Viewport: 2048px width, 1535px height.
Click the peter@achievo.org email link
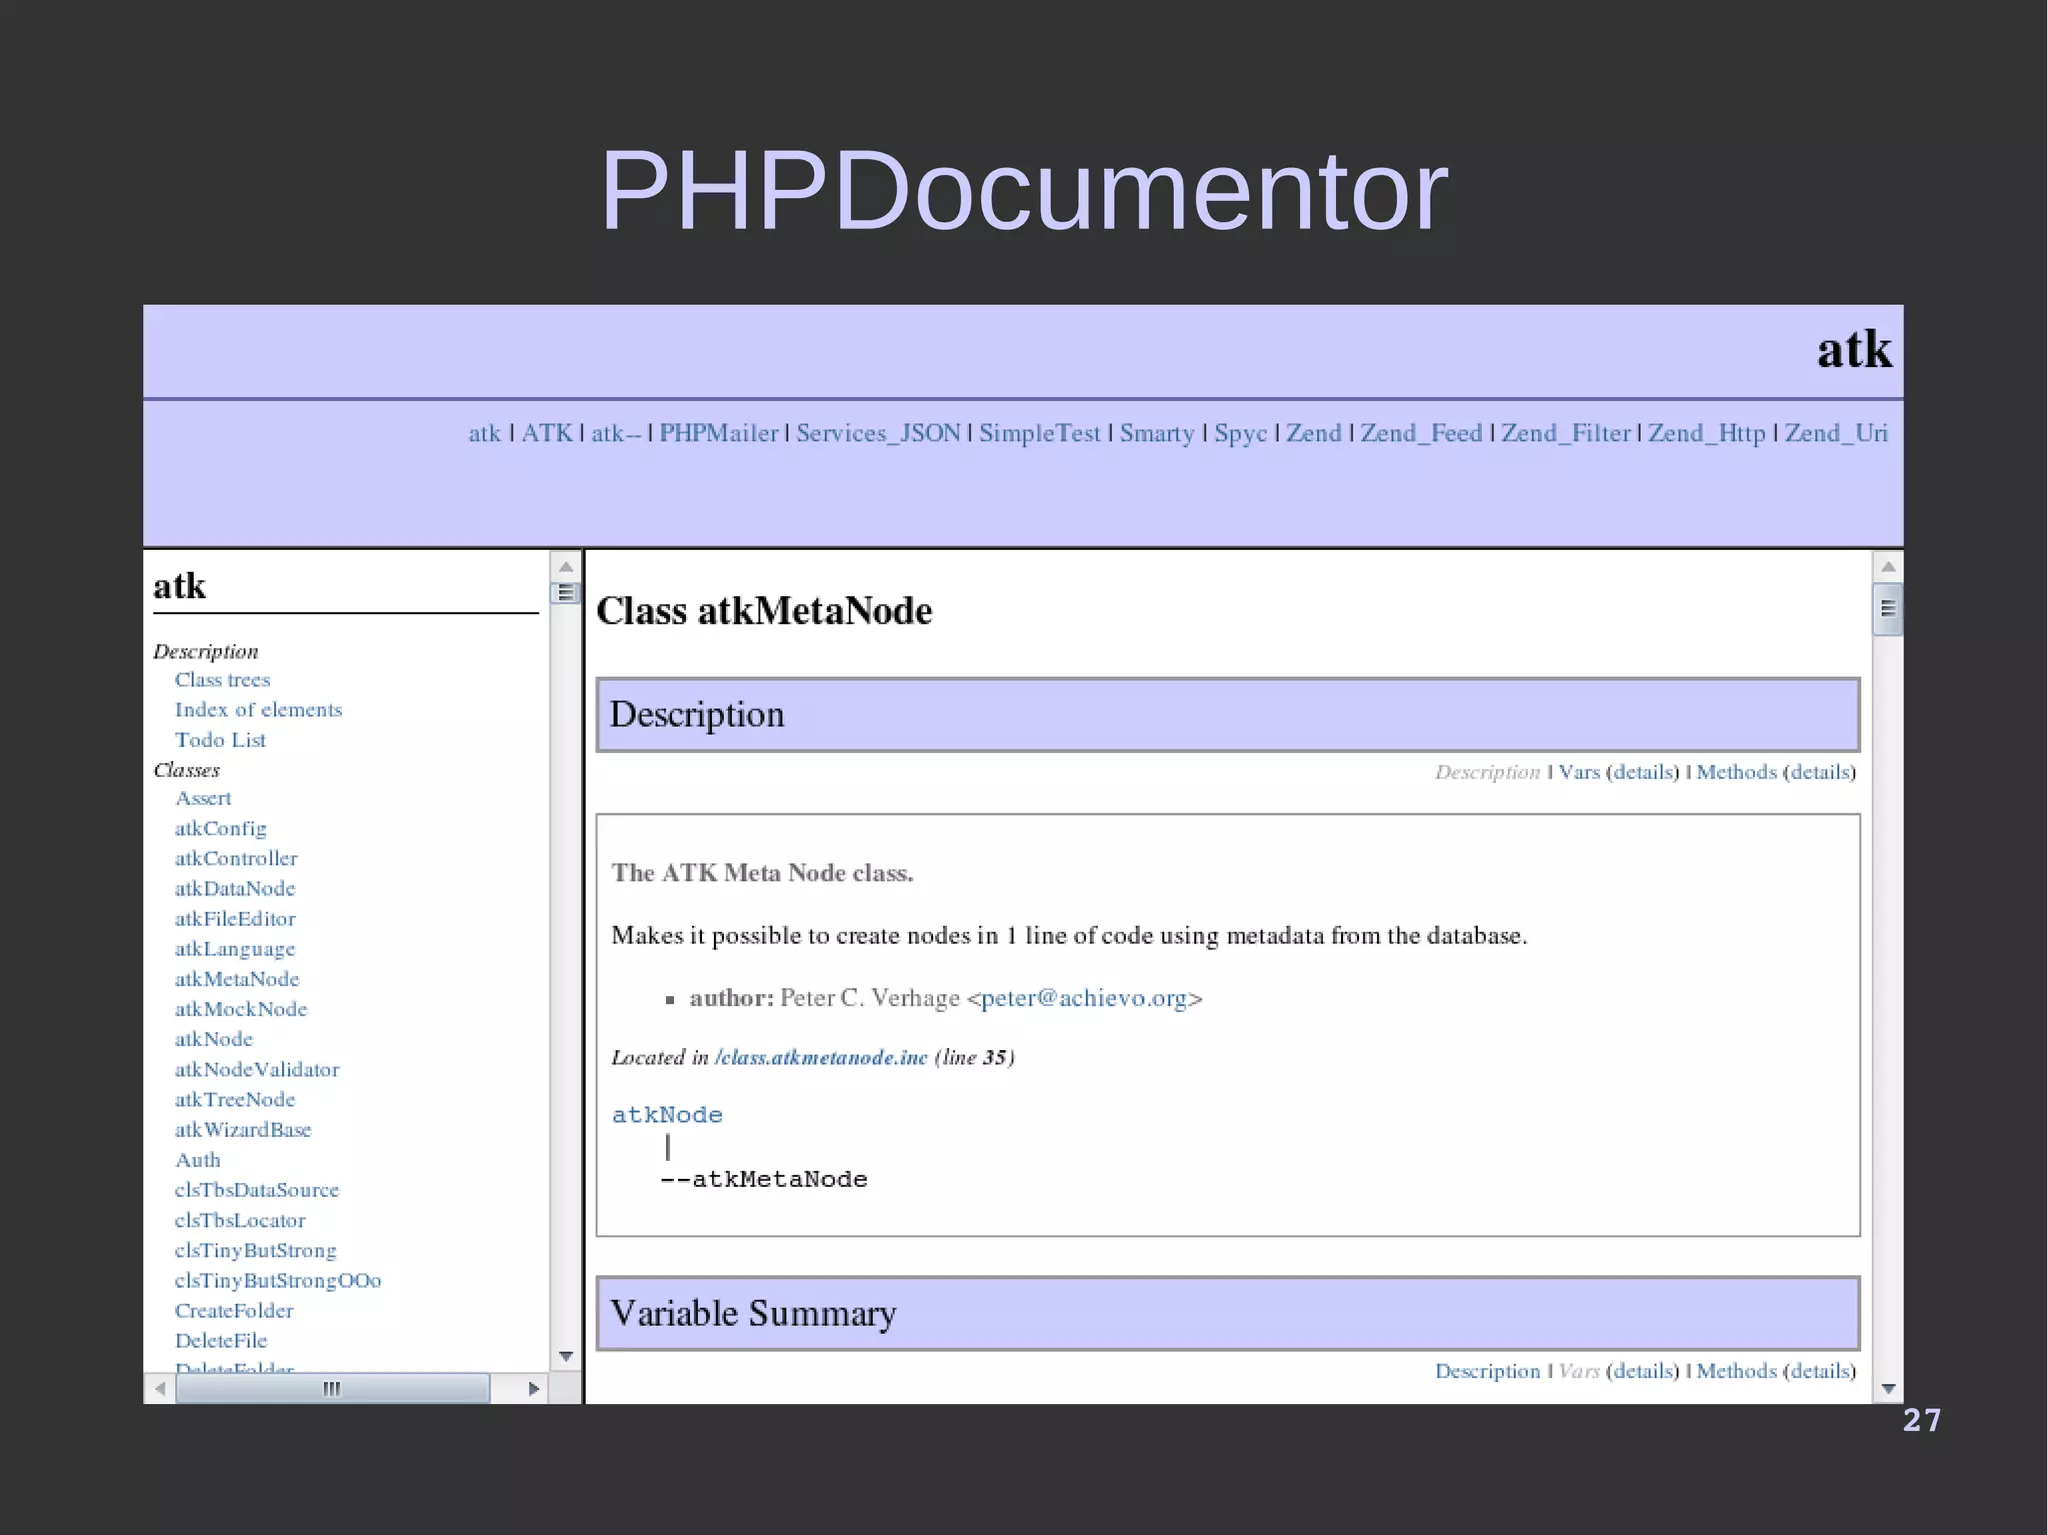(1083, 998)
